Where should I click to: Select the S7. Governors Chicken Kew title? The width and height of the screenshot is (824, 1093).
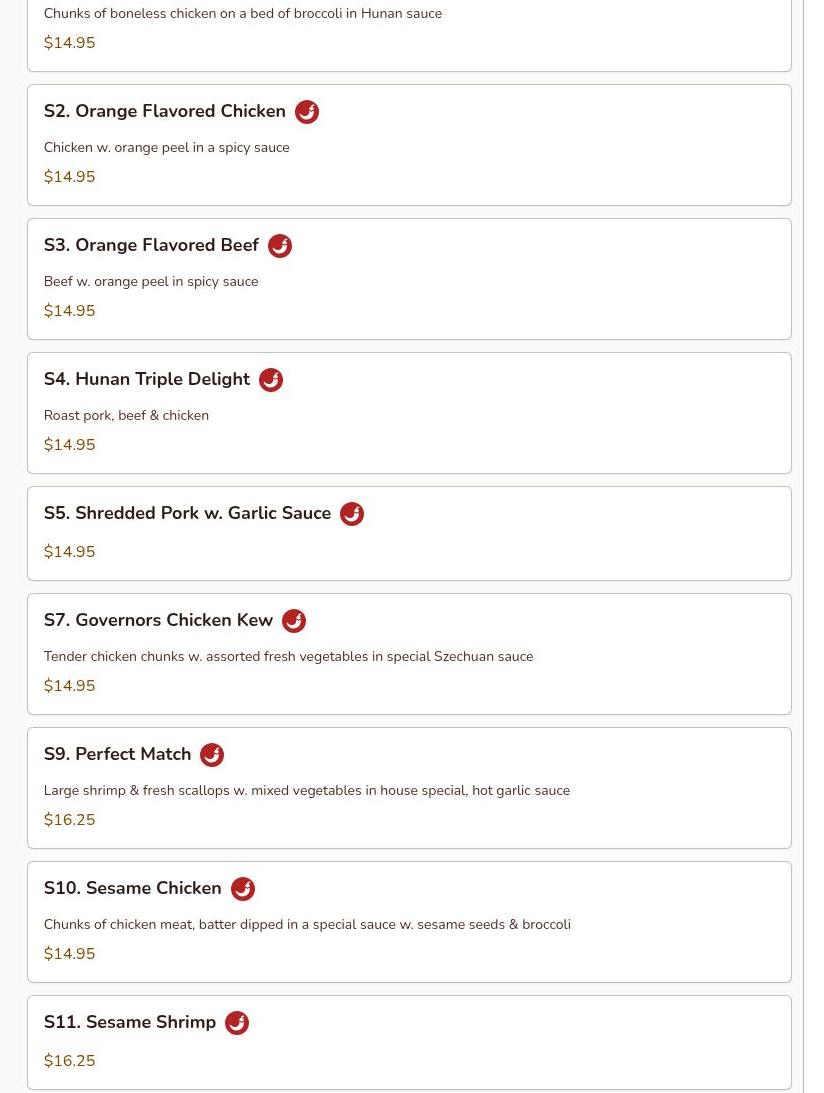158,620
